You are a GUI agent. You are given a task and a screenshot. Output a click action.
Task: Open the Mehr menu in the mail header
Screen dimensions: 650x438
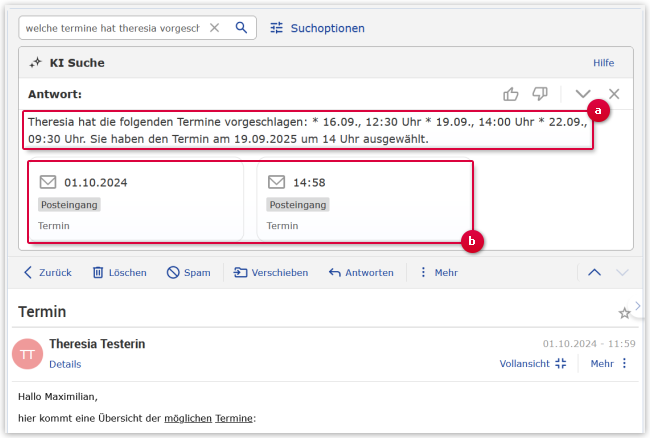609,363
